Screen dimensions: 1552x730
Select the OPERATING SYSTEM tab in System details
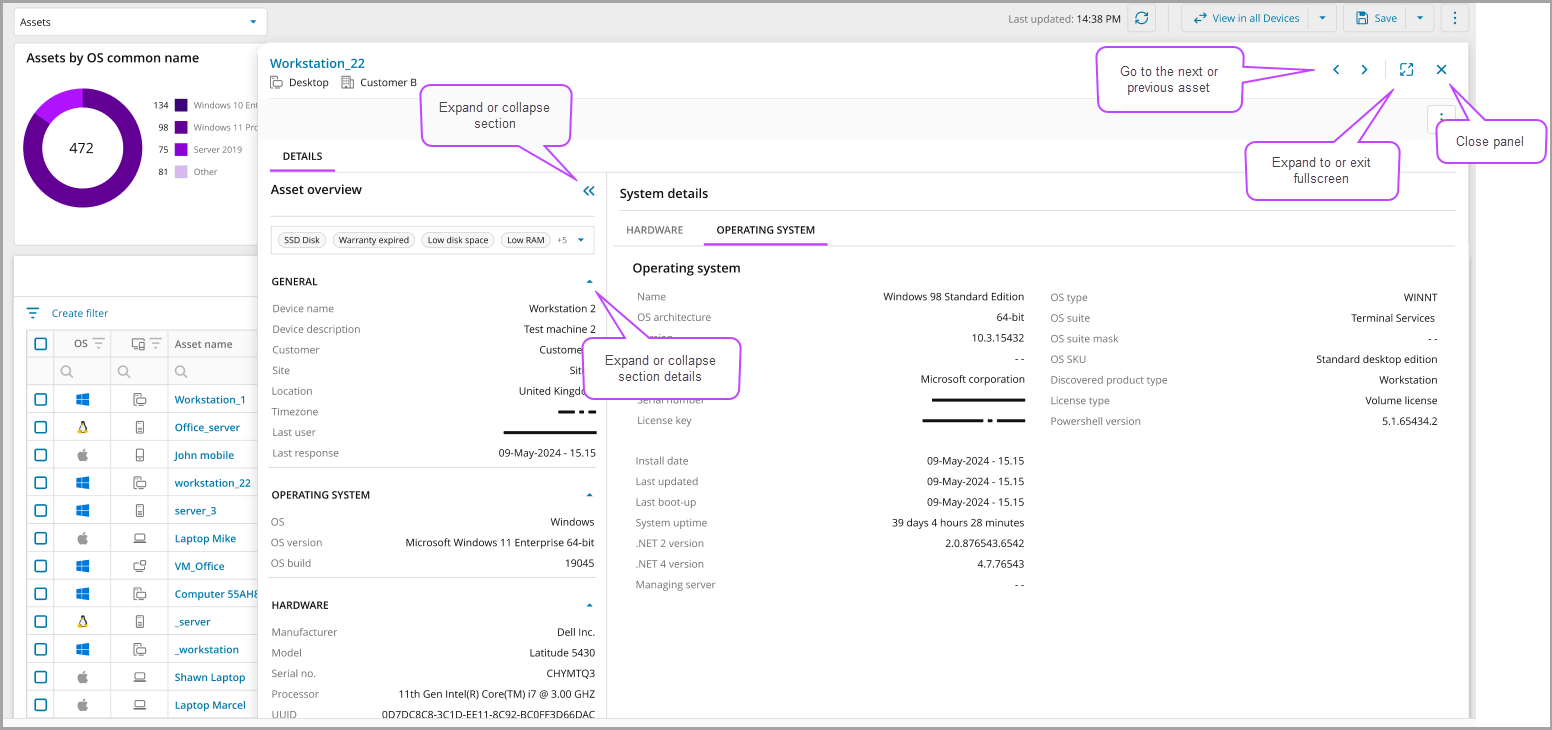(x=766, y=230)
